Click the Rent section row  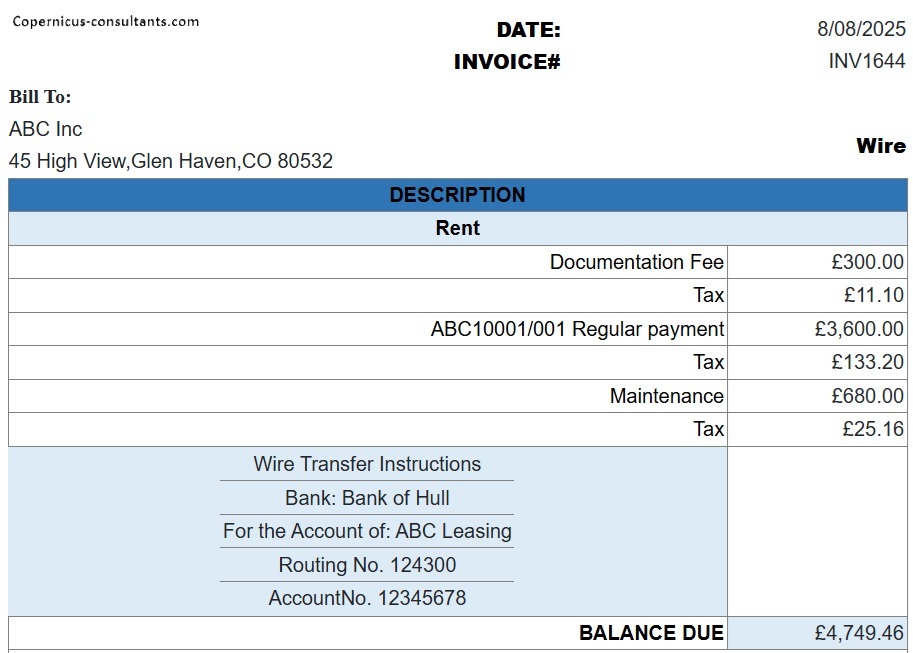457,228
